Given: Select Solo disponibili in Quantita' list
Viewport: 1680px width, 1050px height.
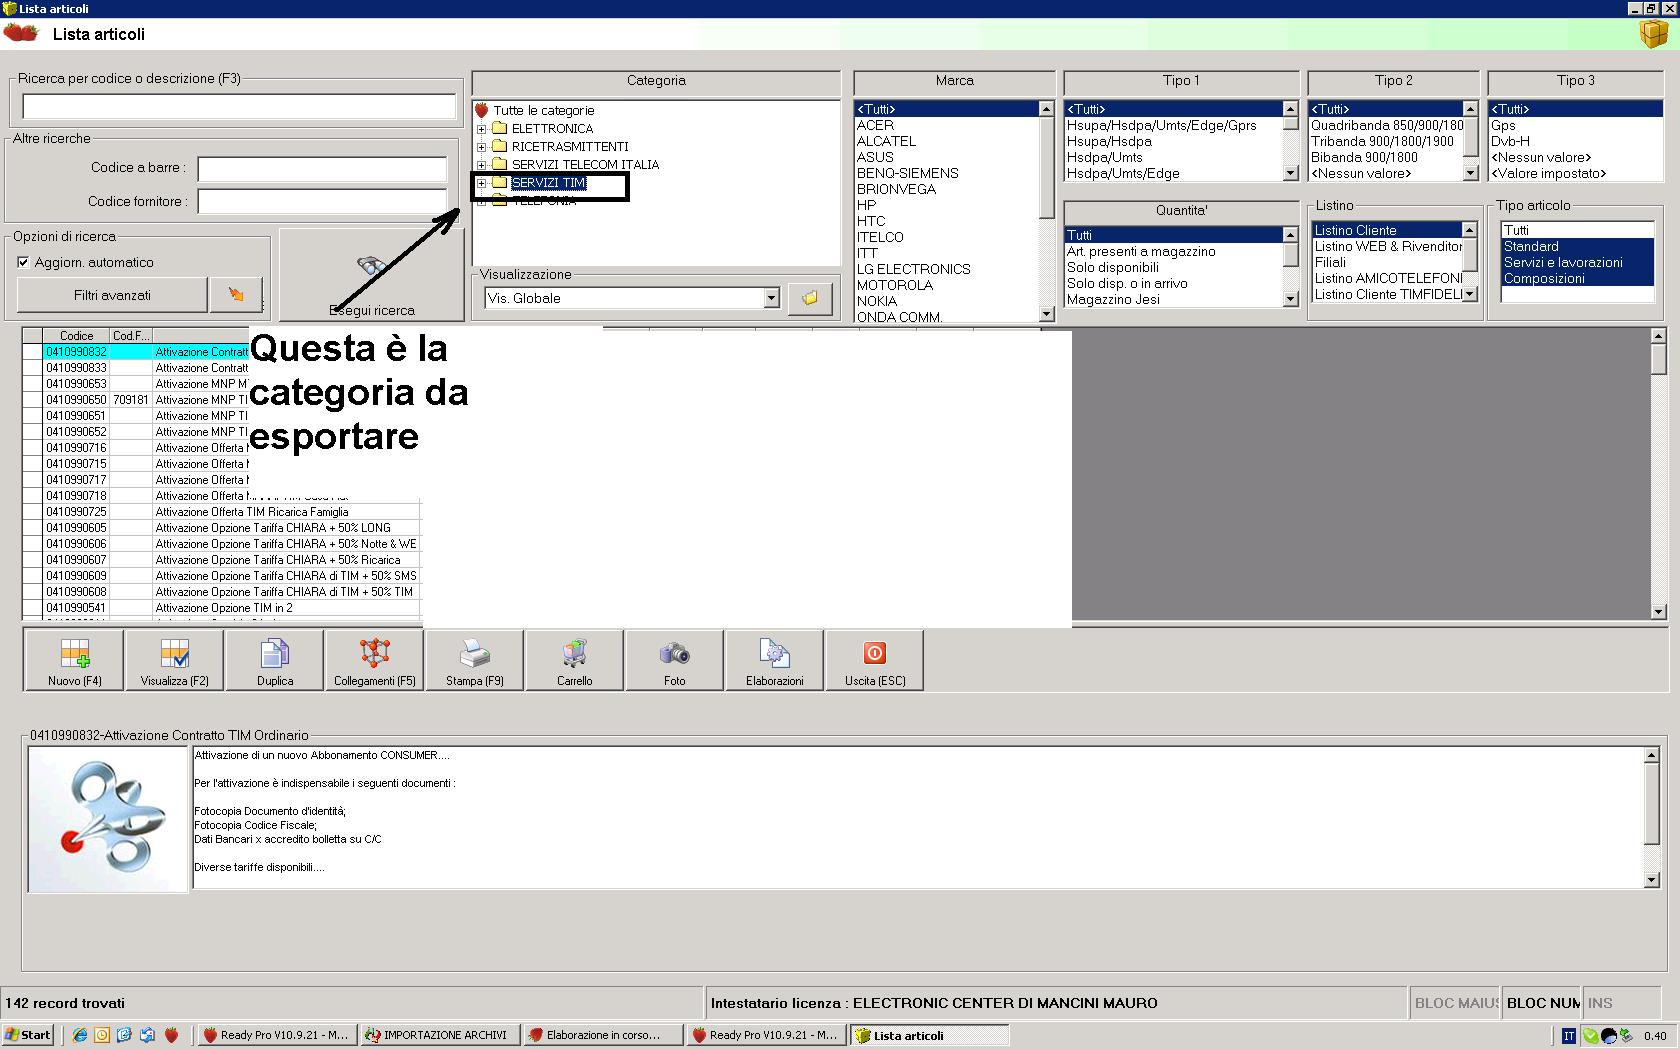Looking at the screenshot, I should pos(1113,267).
